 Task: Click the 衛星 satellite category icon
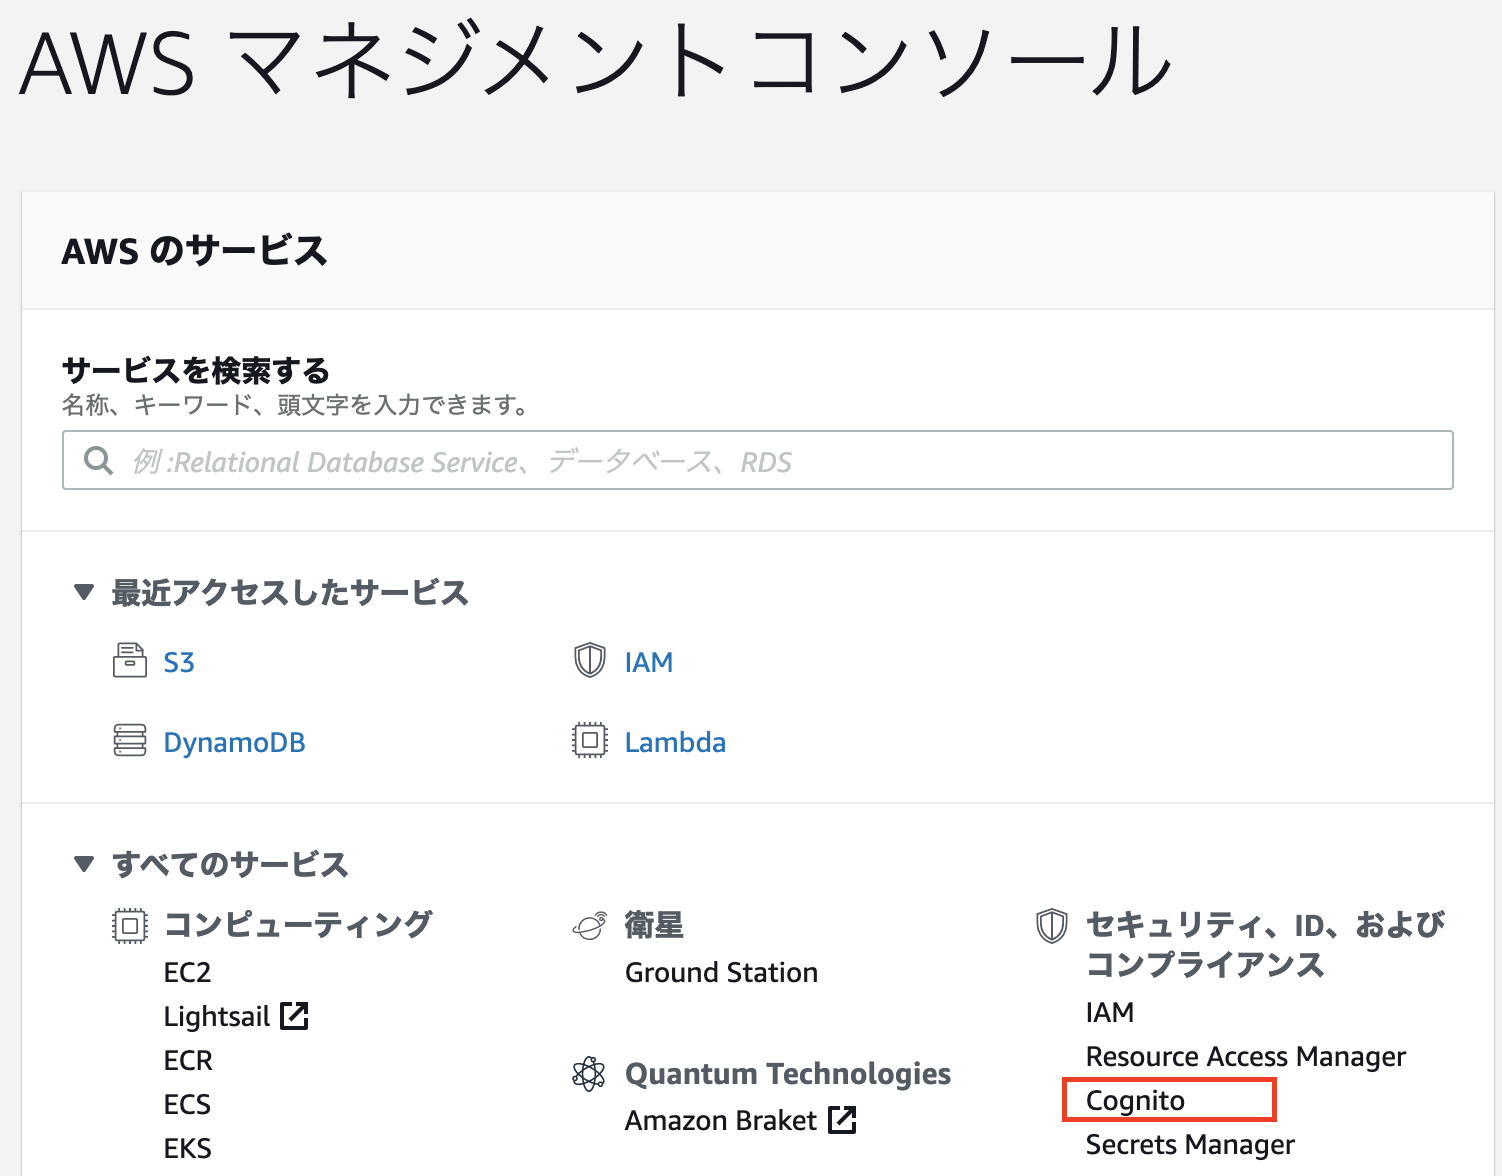click(590, 926)
